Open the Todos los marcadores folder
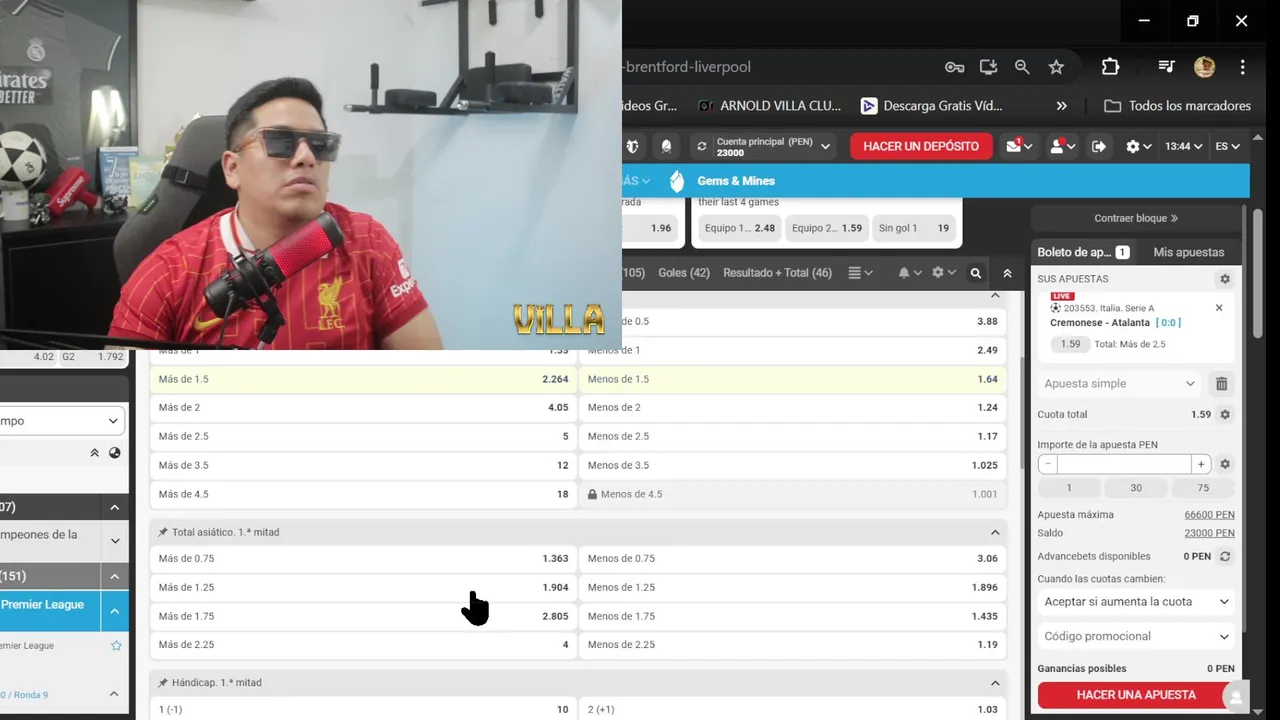The image size is (1280, 720). [x=1177, y=106]
